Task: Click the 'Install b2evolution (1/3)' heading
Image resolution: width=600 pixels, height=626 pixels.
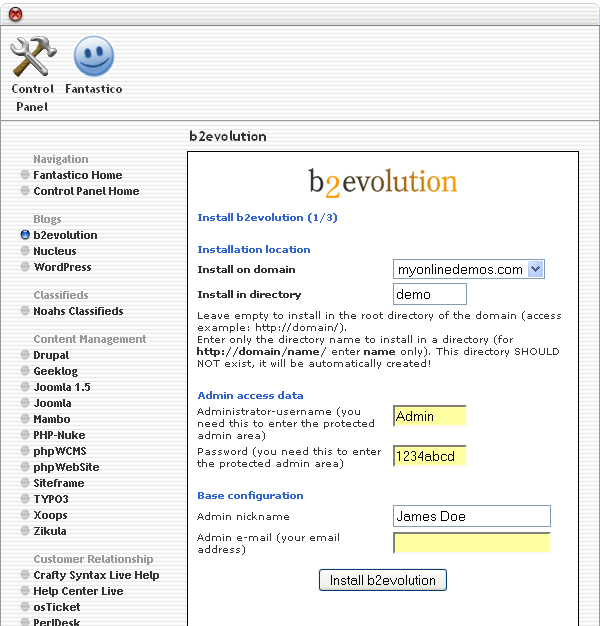Action: pyautogui.click(x=267, y=218)
